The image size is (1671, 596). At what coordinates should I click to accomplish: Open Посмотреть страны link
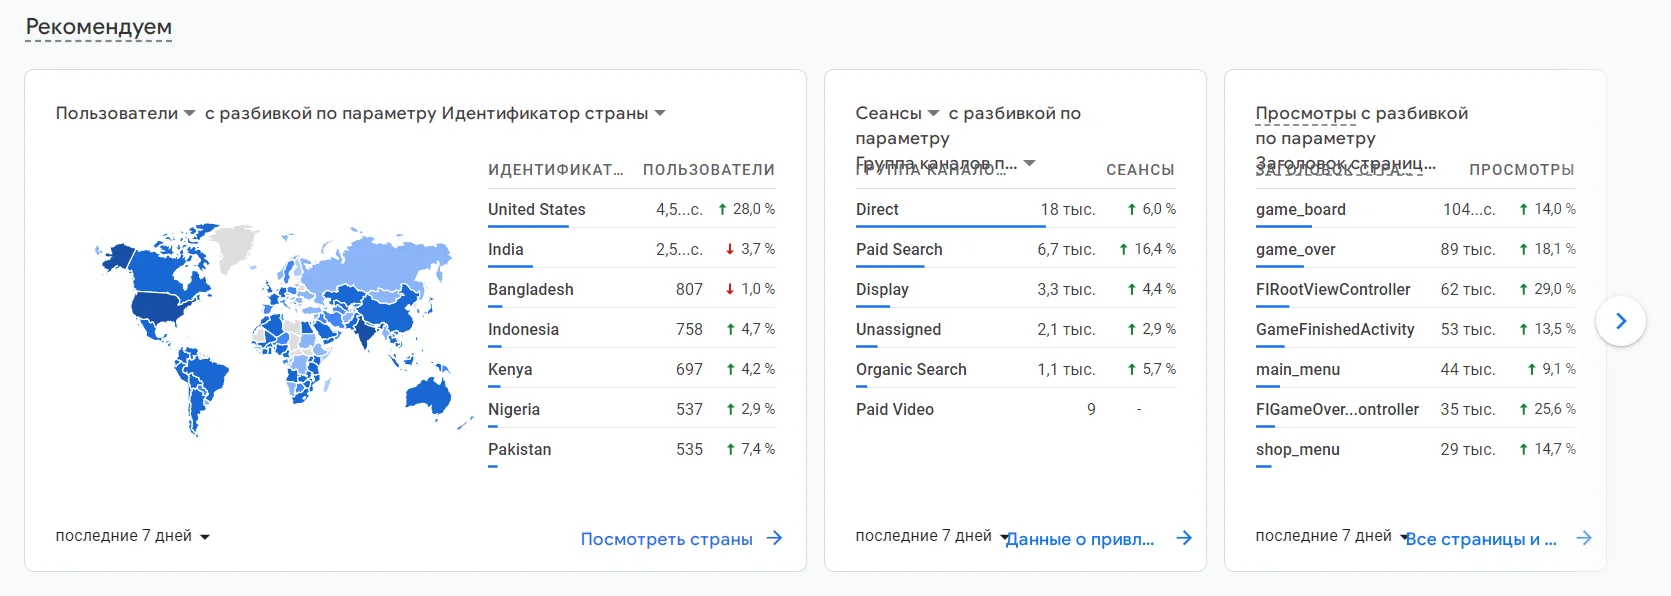pyautogui.click(x=666, y=539)
